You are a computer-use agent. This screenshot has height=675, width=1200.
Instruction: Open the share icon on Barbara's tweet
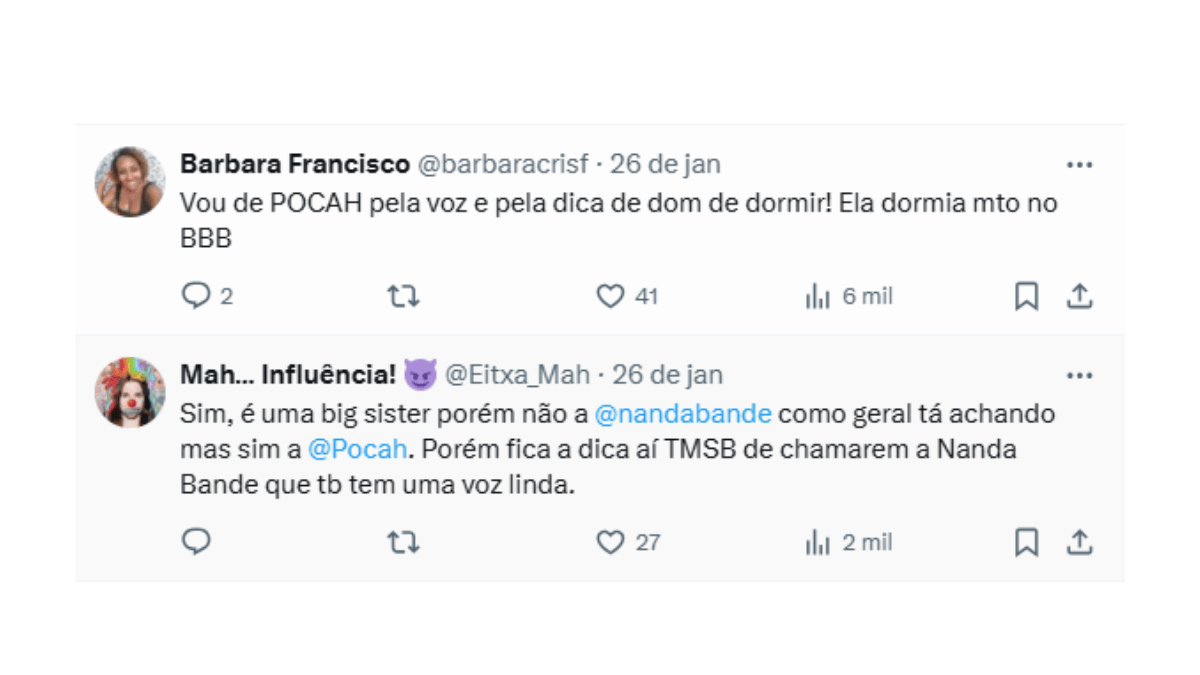1079,296
